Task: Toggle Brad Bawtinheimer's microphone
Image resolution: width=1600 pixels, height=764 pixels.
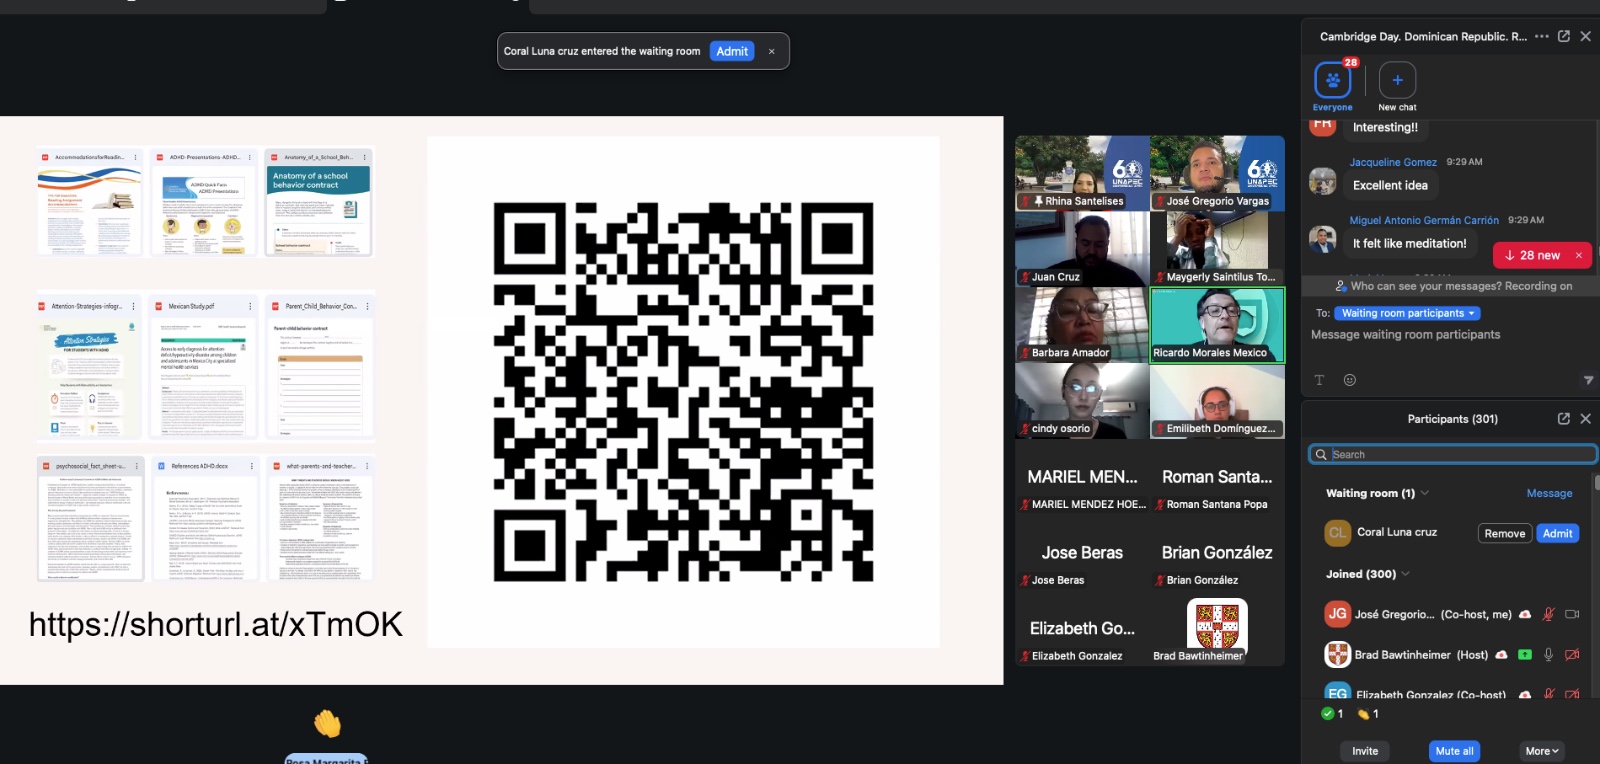Action: pos(1548,655)
